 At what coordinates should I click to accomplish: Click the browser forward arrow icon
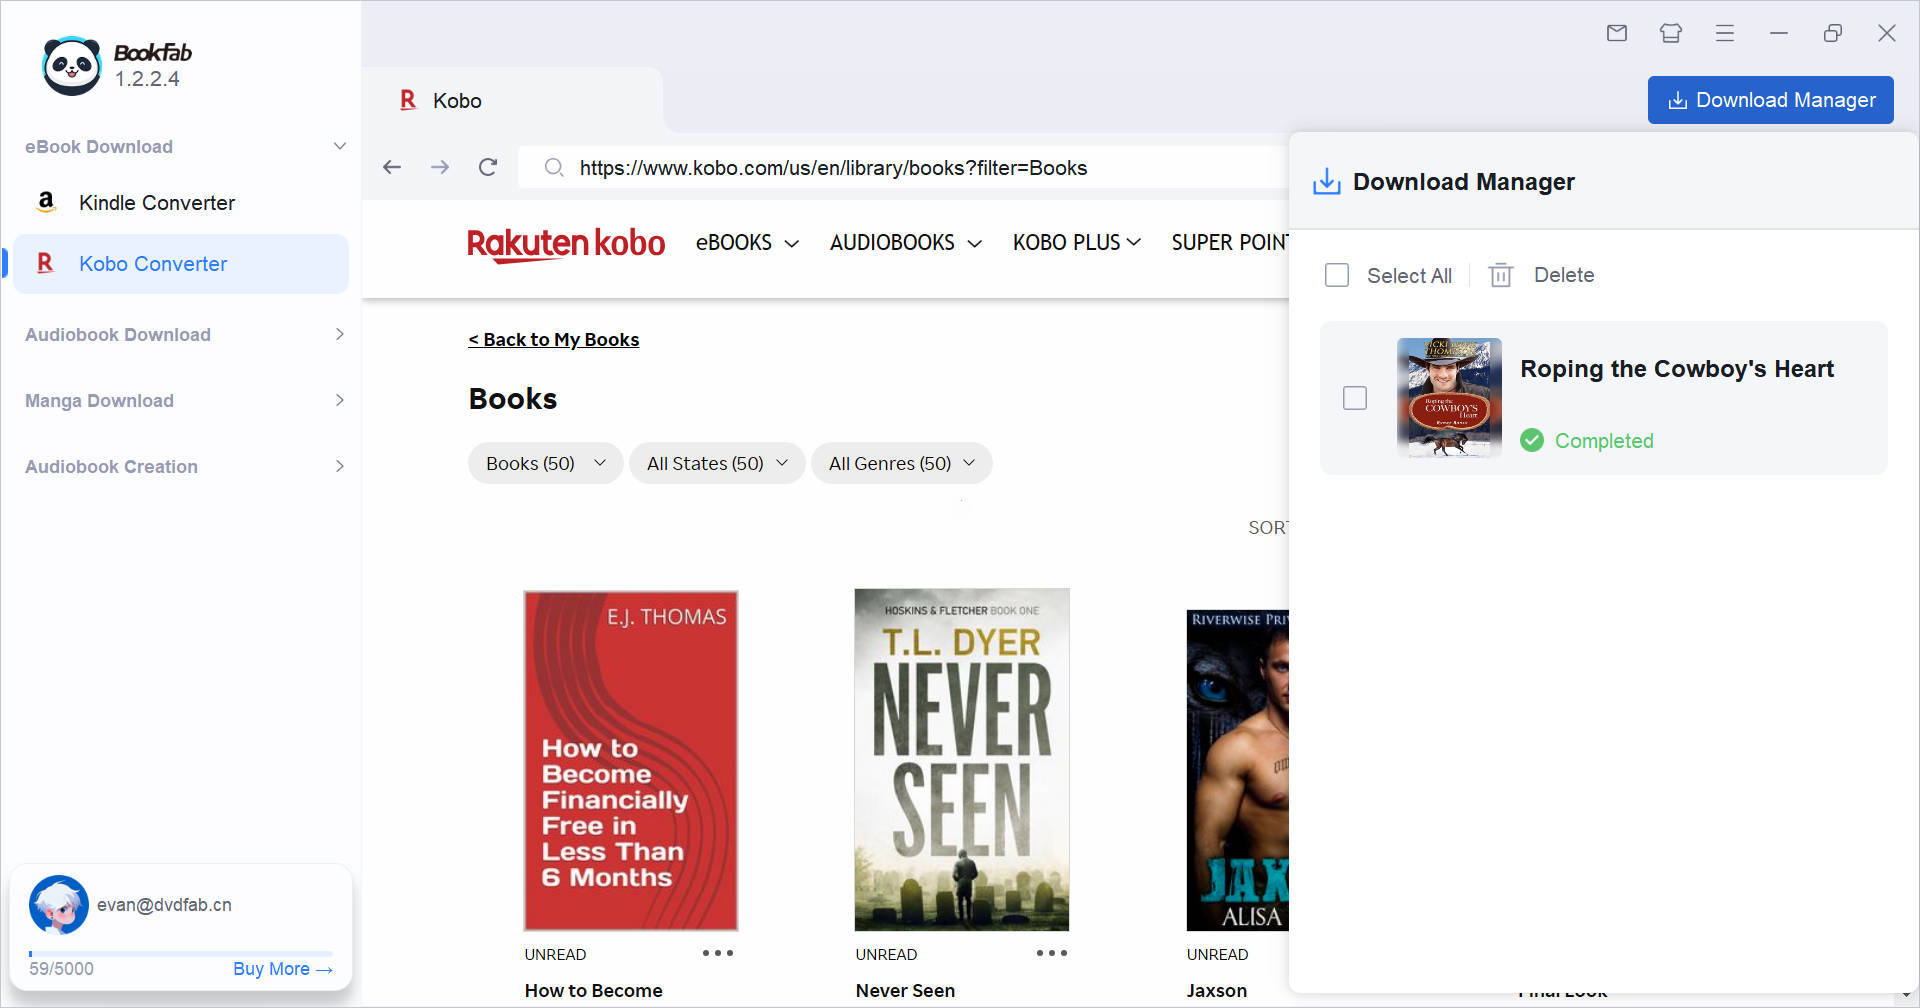[x=440, y=167]
